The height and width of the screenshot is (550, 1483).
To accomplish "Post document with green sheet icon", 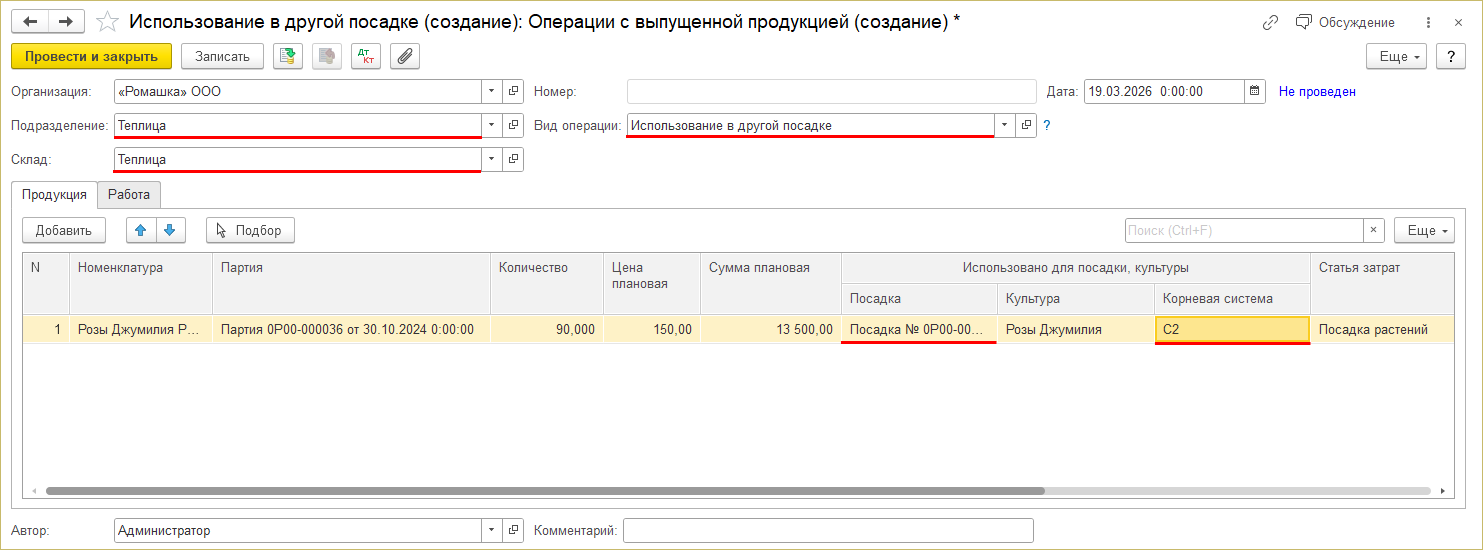I will pyautogui.click(x=288, y=57).
